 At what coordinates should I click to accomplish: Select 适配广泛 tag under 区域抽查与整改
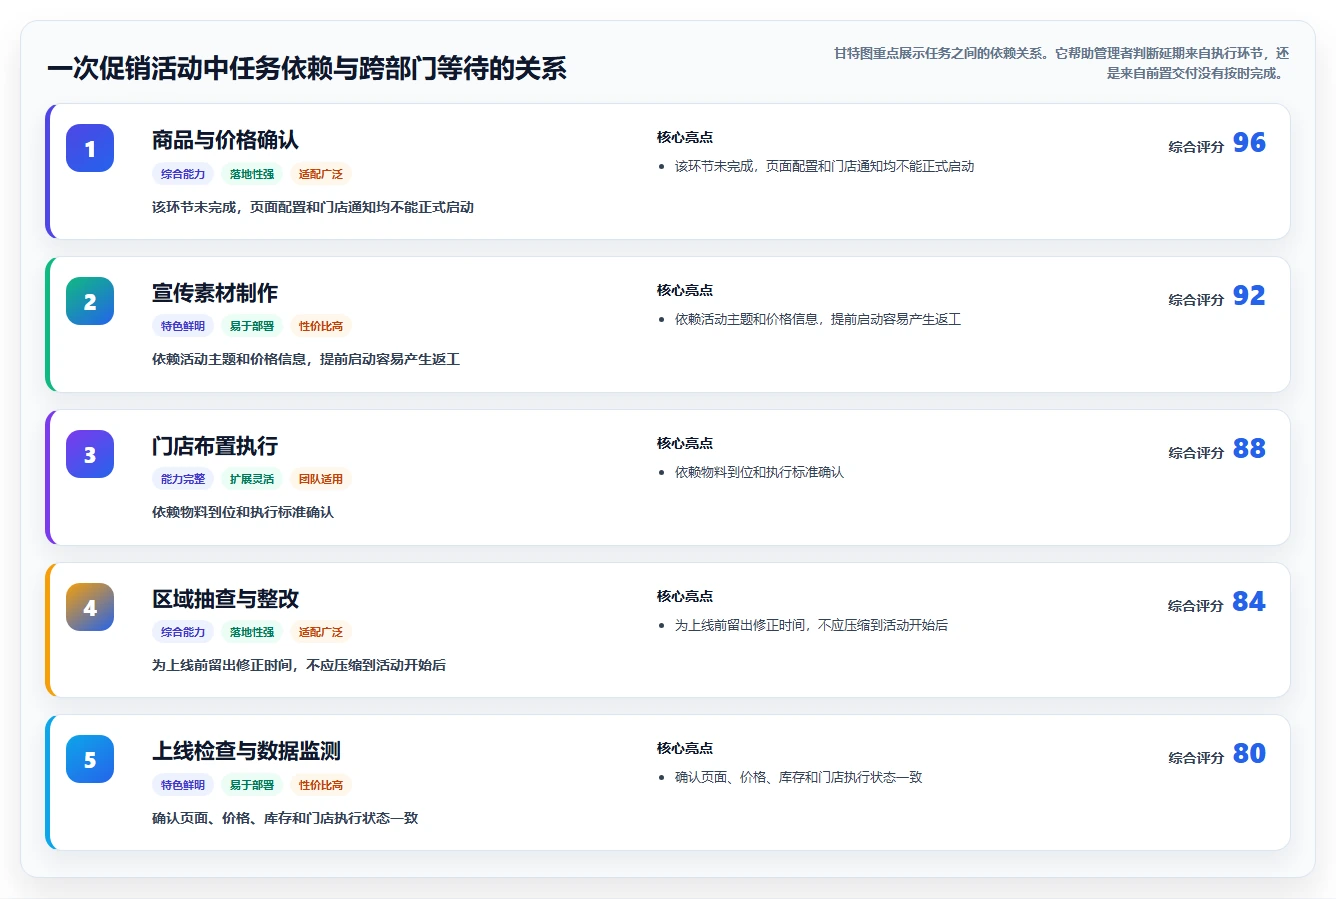coord(321,632)
